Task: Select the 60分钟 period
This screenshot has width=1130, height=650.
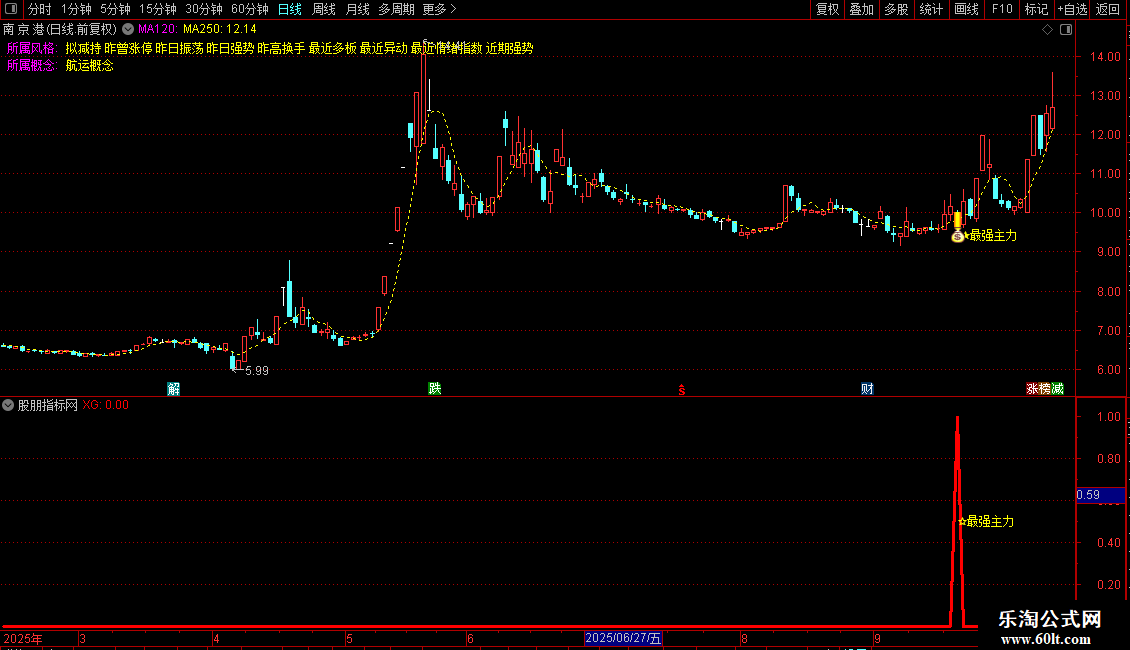Action: [250, 9]
